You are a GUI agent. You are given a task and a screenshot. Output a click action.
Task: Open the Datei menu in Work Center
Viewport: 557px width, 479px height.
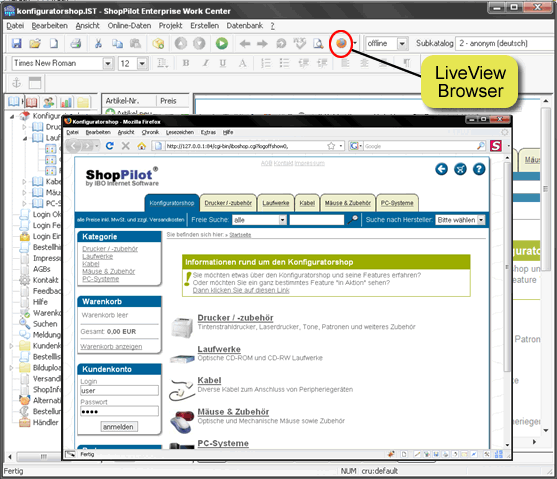[x=15, y=26]
